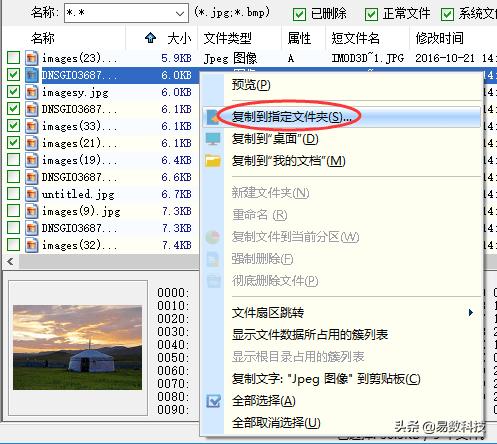Click scroll-left arrow of horizontal scrollbar
Image resolution: width=497 pixels, height=444 pixels.
pyautogui.click(x=10, y=261)
